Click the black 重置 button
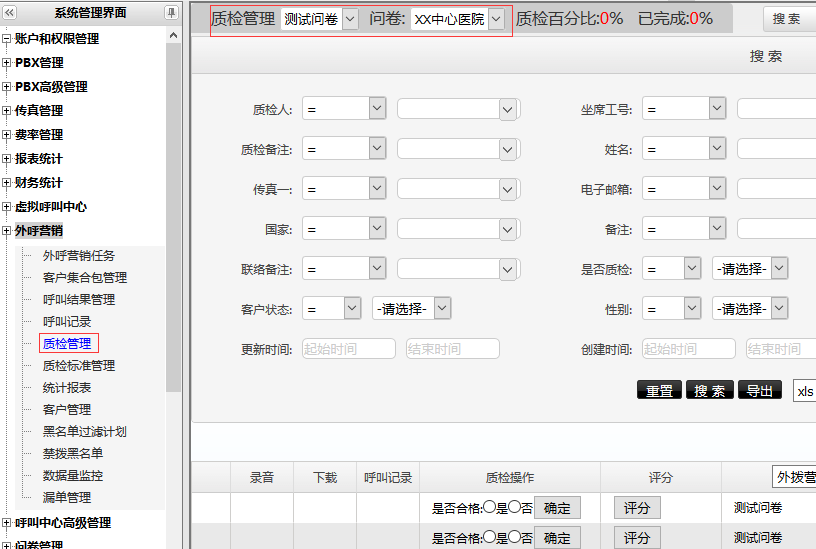The height and width of the screenshot is (549, 816). click(659, 391)
